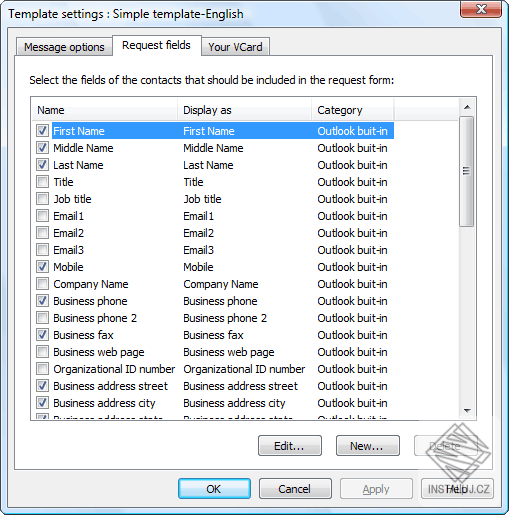
Task: Select the Company Name row name
Action: tap(91, 284)
